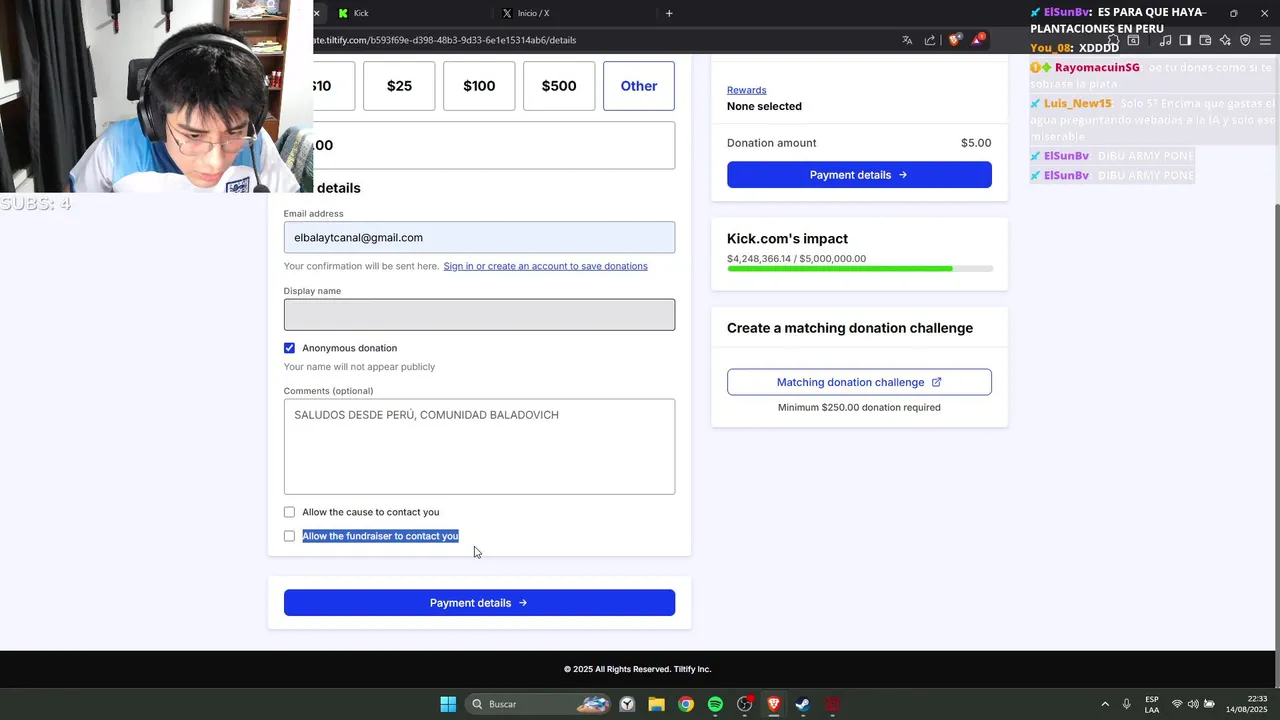Open Spotify from taskbar

pos(715,704)
